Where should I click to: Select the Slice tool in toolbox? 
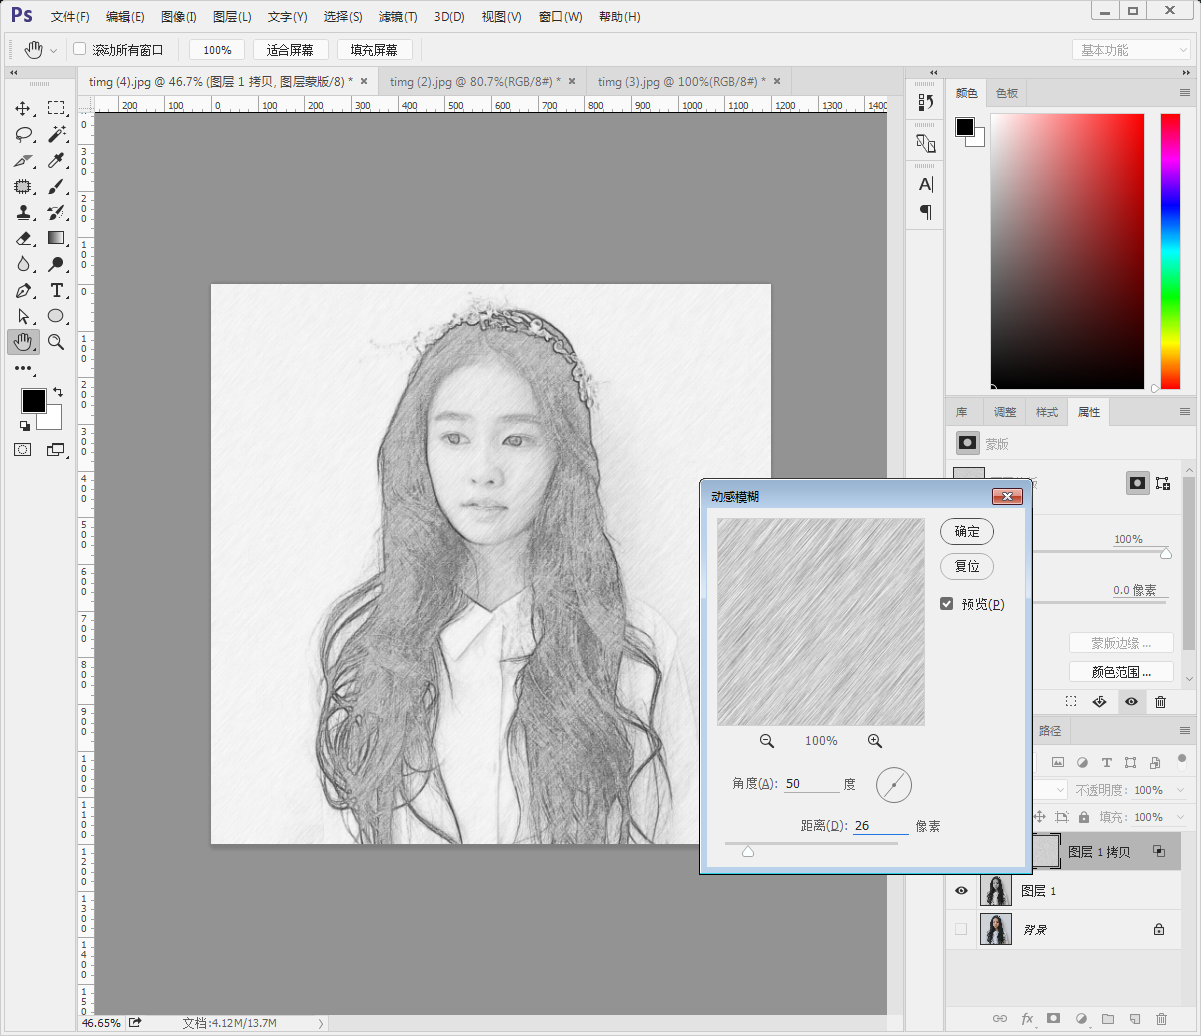click(23, 160)
